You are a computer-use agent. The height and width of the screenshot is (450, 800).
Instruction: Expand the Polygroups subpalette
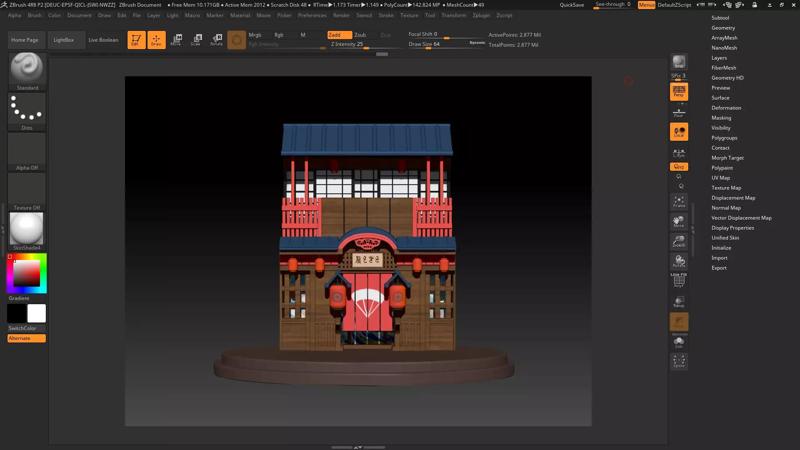(724, 138)
